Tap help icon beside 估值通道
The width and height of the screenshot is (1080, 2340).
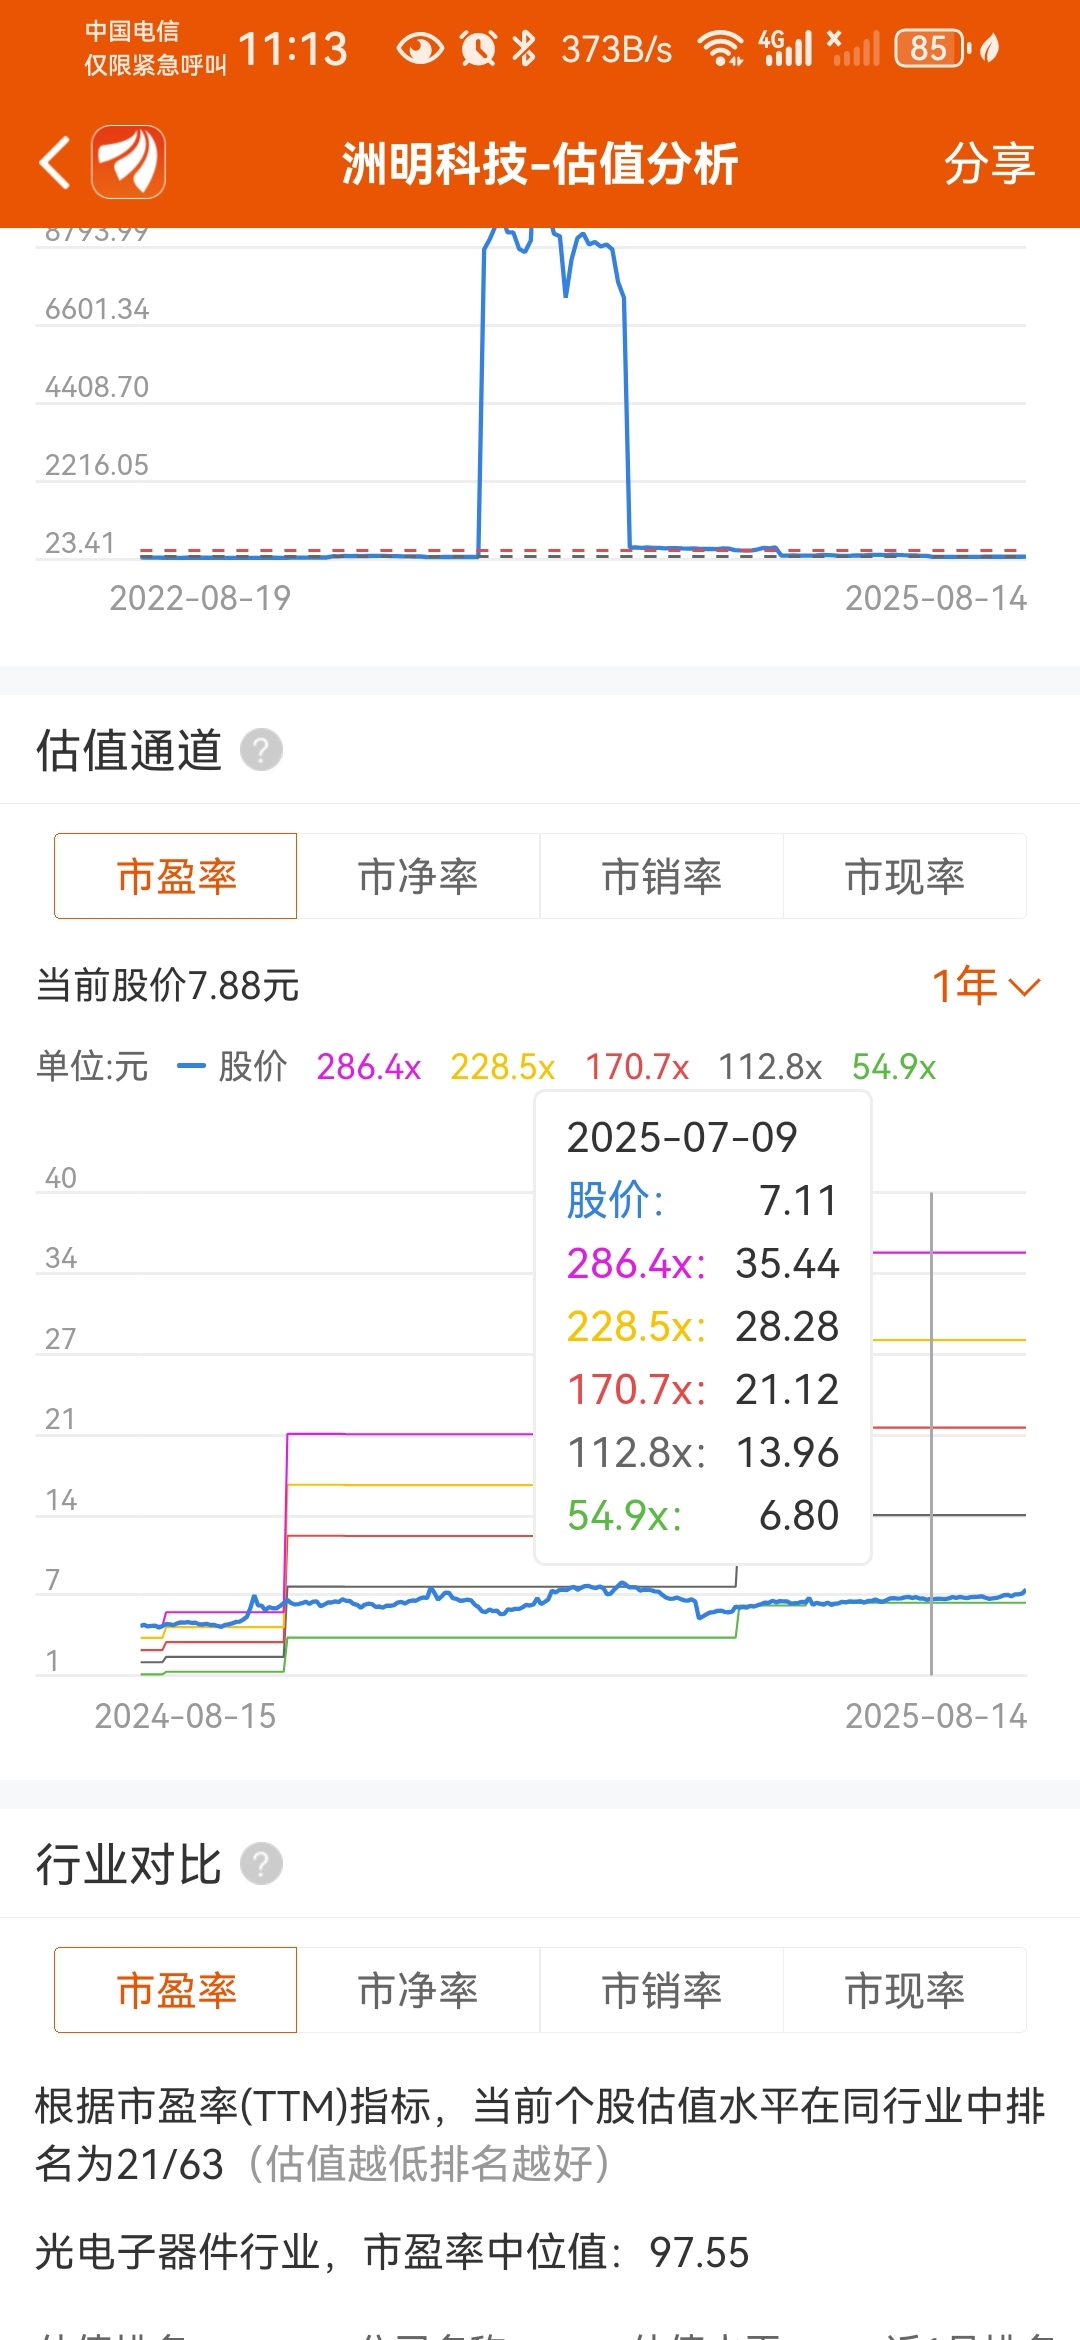tap(262, 750)
